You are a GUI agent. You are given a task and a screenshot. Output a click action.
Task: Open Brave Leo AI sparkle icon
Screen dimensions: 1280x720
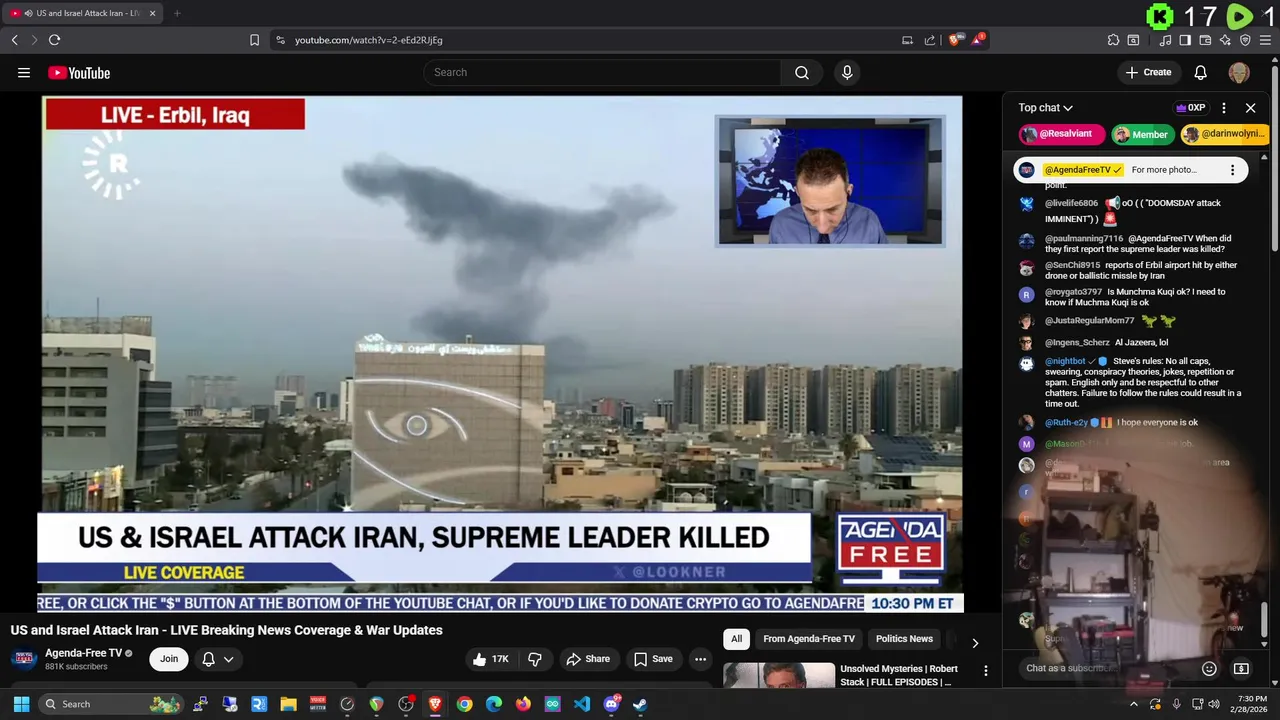pyautogui.click(x=1225, y=40)
